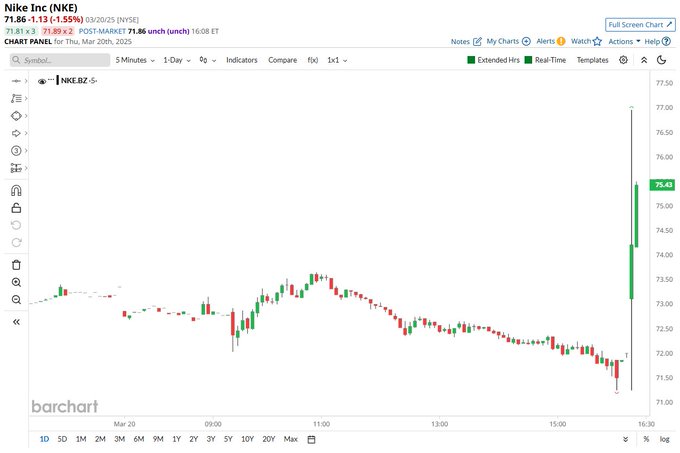Select the 5Y time range
Screen dimensions: 680x453
click(x=228, y=439)
